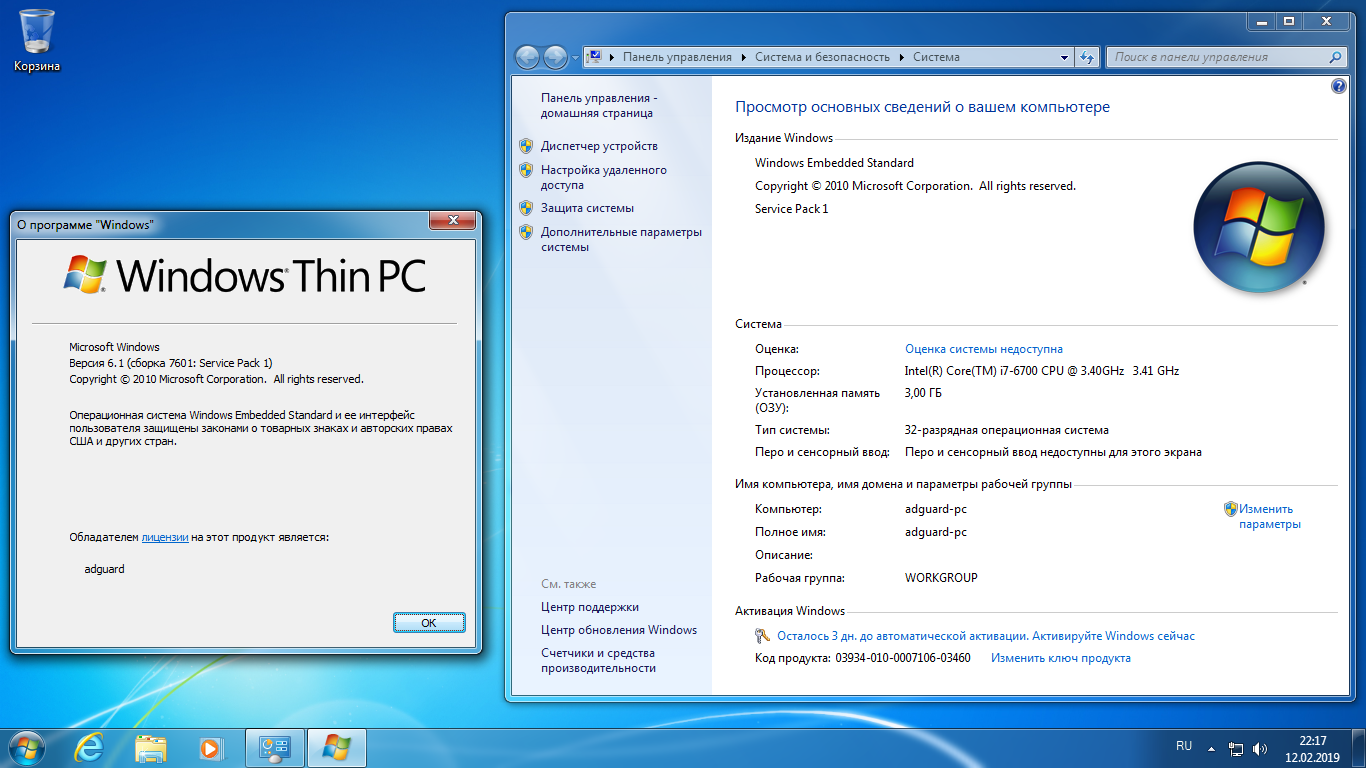Click the Back arrow in System window
This screenshot has height=768, width=1366.
[528, 57]
